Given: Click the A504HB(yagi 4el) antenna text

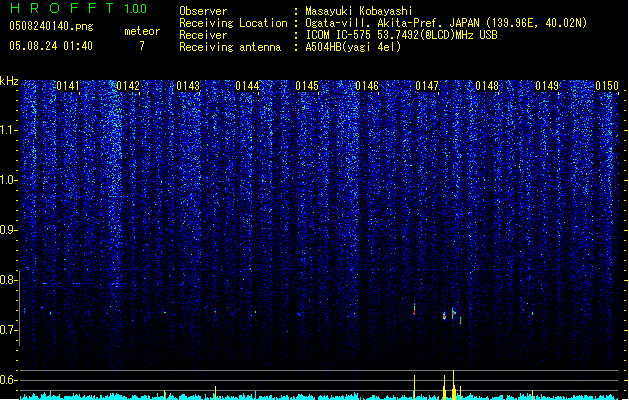Looking at the screenshot, I should 353,47.
